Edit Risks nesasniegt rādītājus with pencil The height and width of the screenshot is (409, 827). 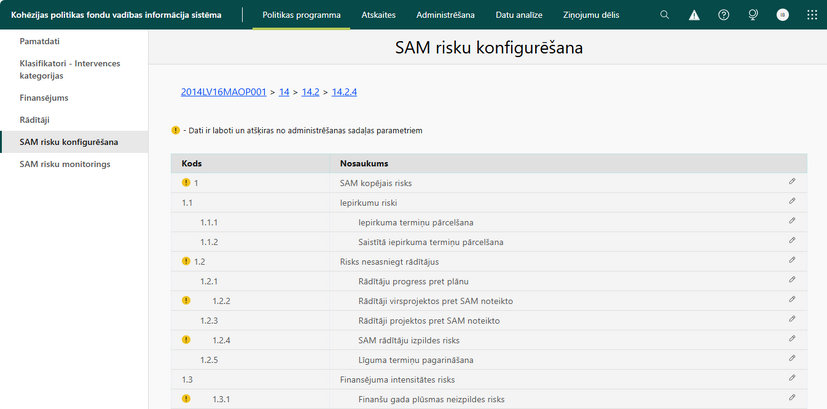click(792, 260)
